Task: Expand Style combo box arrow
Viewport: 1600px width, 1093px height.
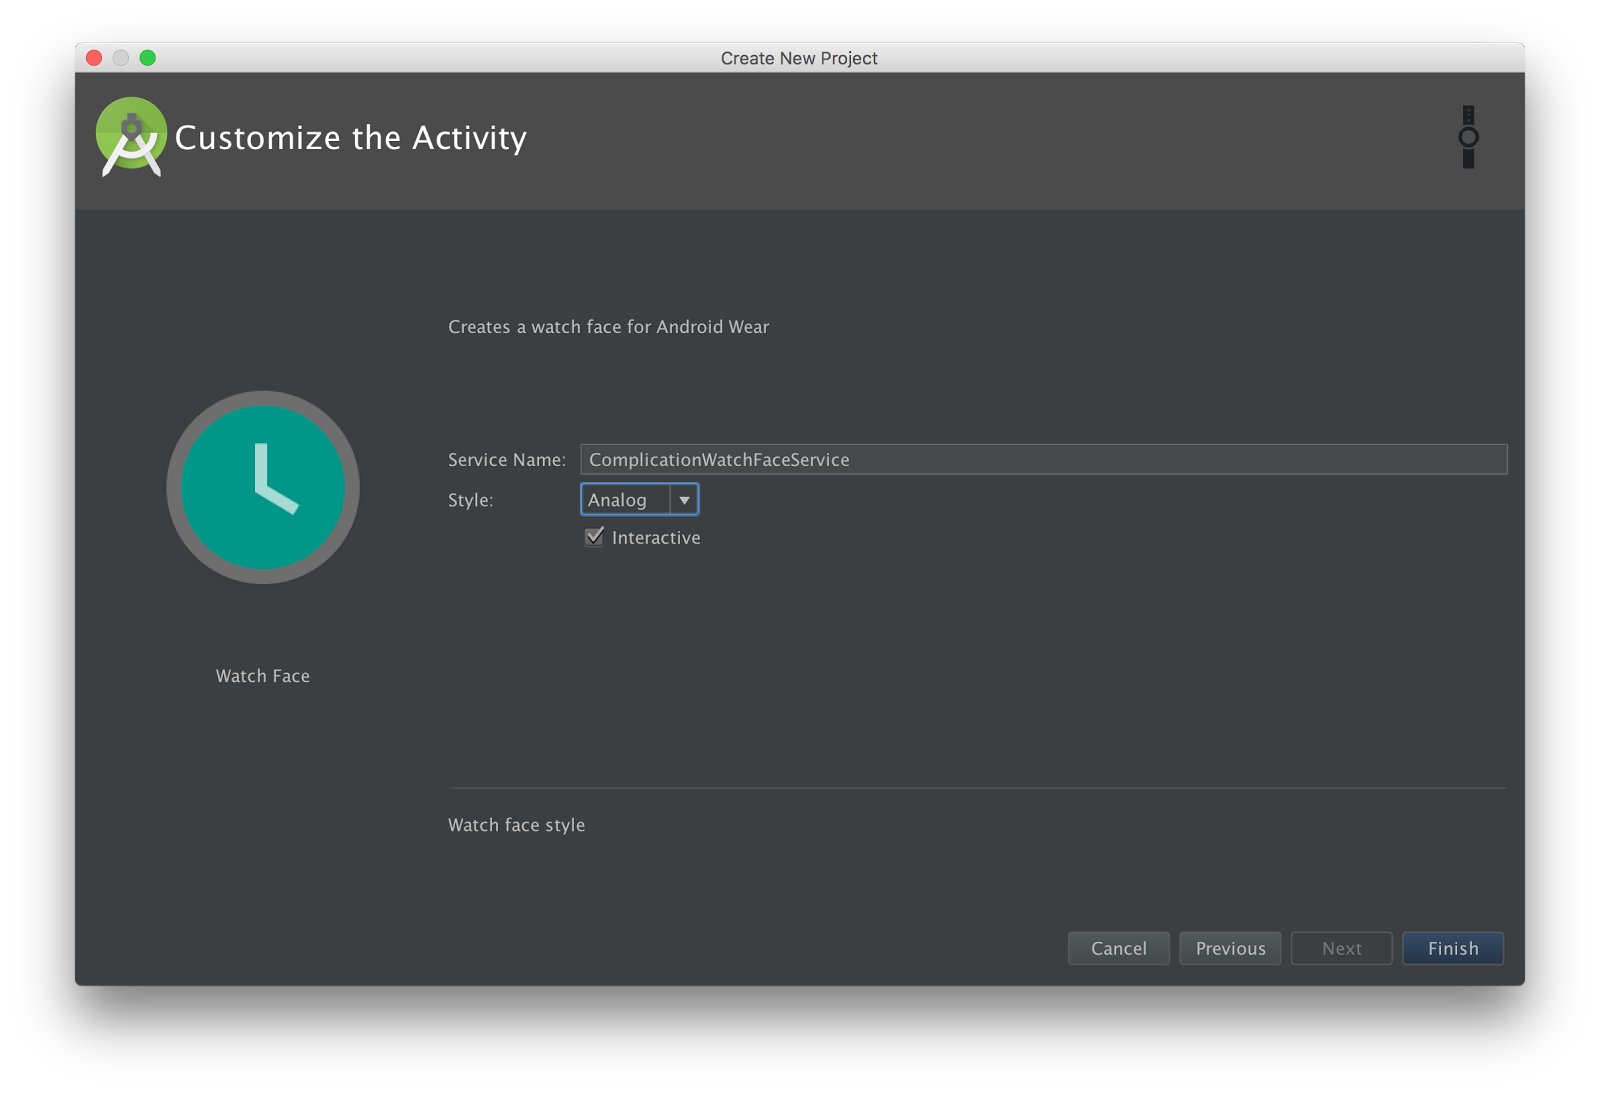Action: (684, 499)
